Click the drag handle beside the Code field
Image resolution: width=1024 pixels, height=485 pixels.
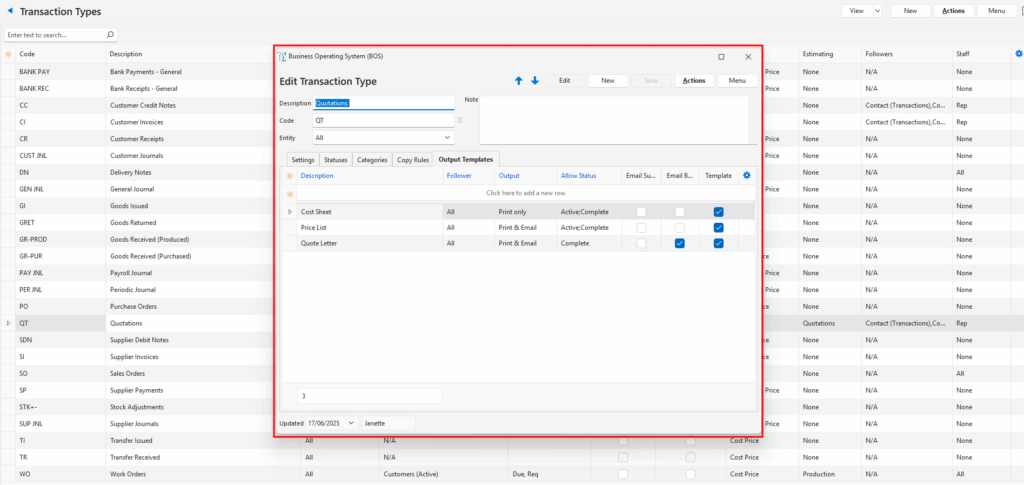pos(460,120)
